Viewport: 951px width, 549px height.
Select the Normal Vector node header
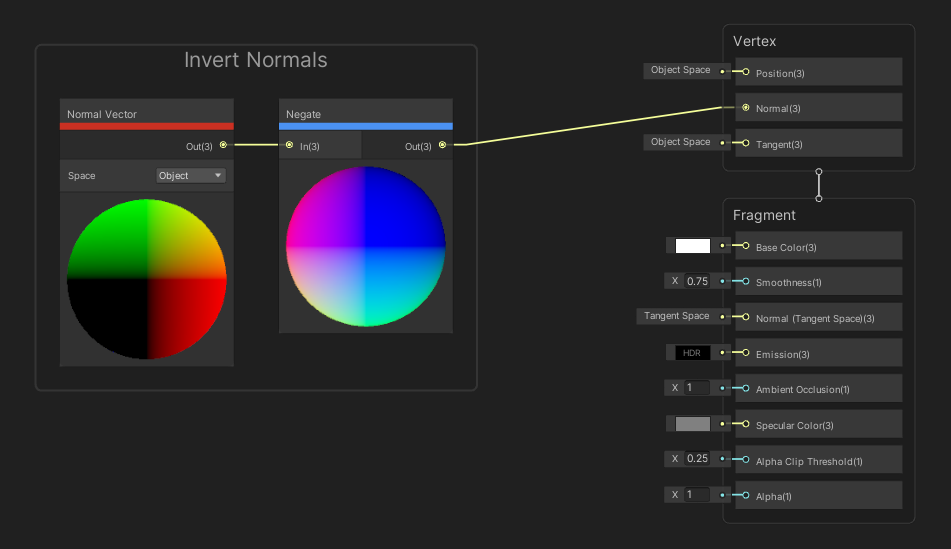(x=146, y=114)
